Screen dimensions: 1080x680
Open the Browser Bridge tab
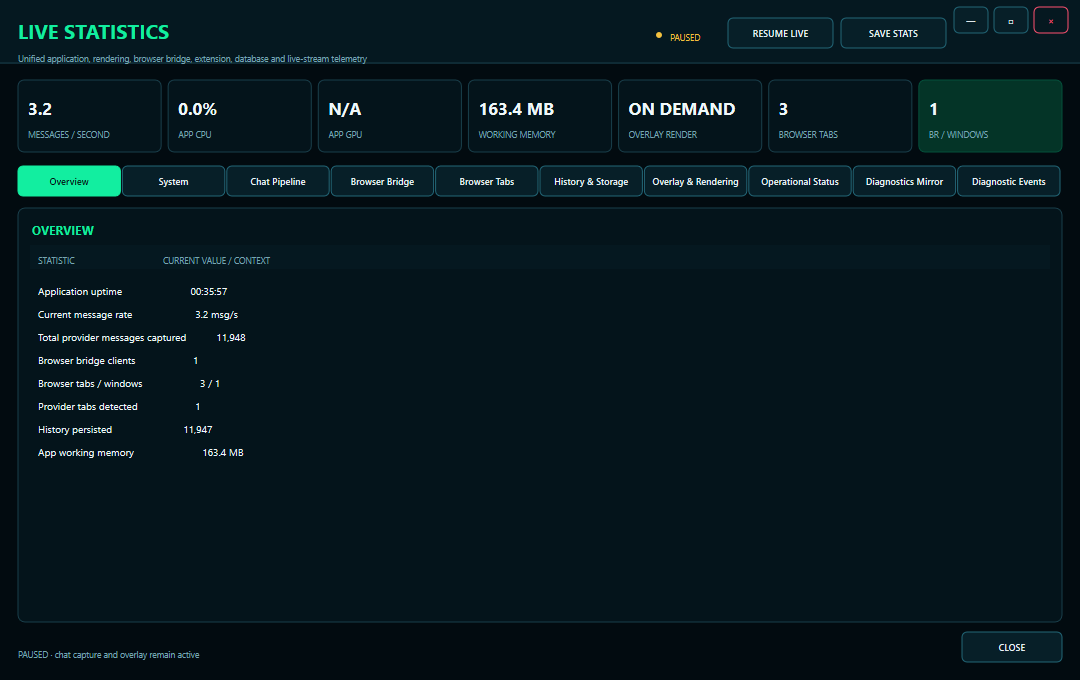point(382,181)
